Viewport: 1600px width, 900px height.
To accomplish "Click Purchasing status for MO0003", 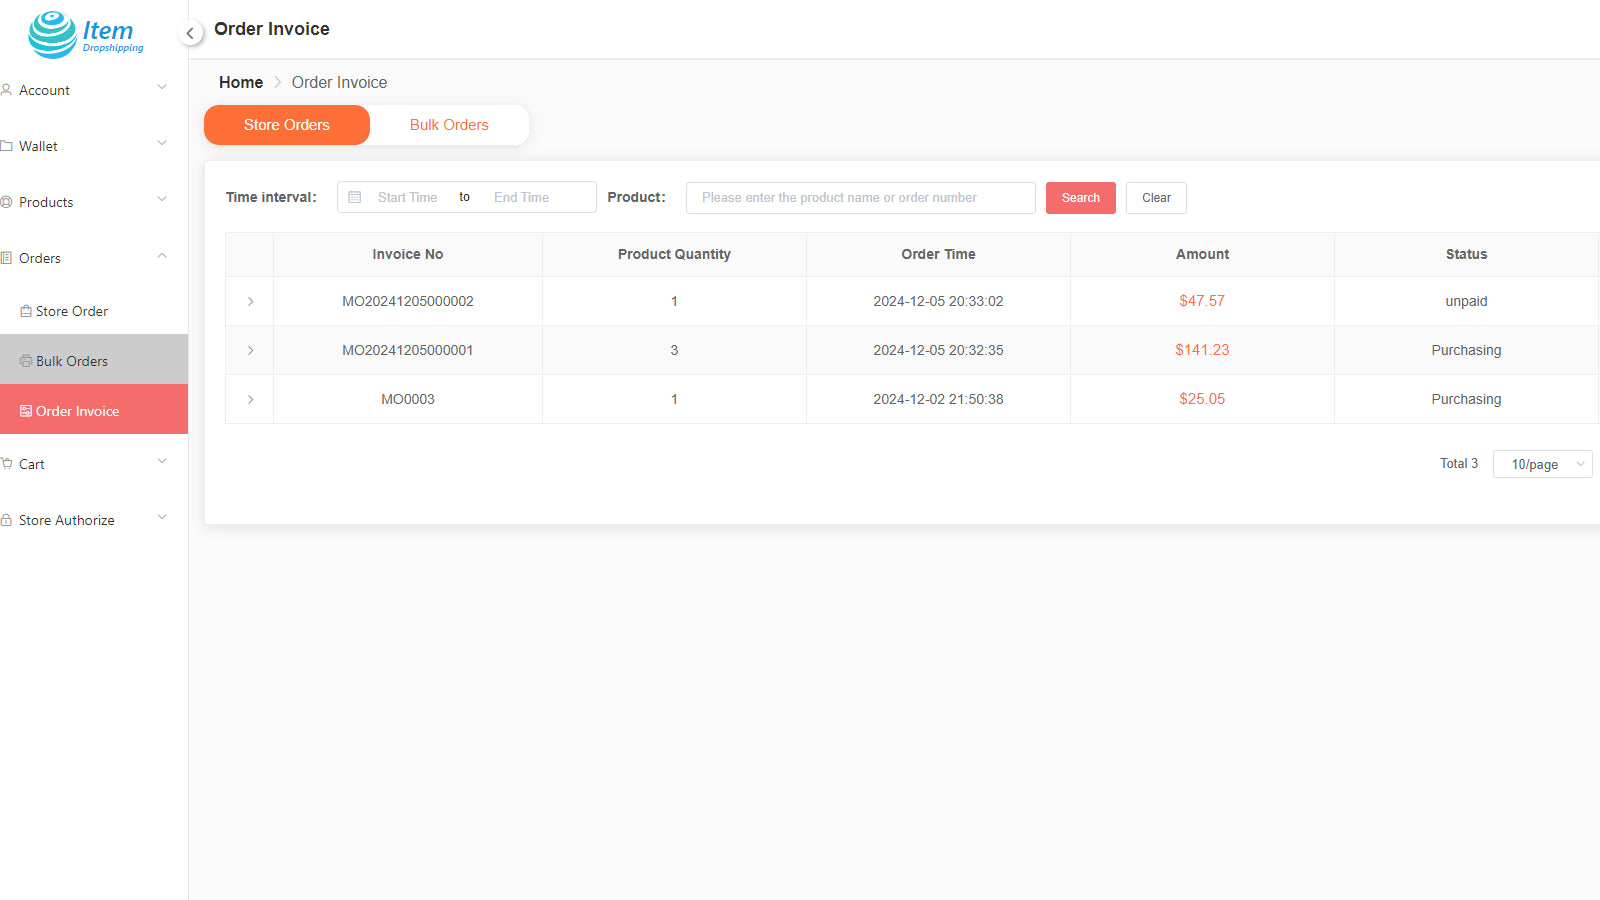I will 1466,399.
